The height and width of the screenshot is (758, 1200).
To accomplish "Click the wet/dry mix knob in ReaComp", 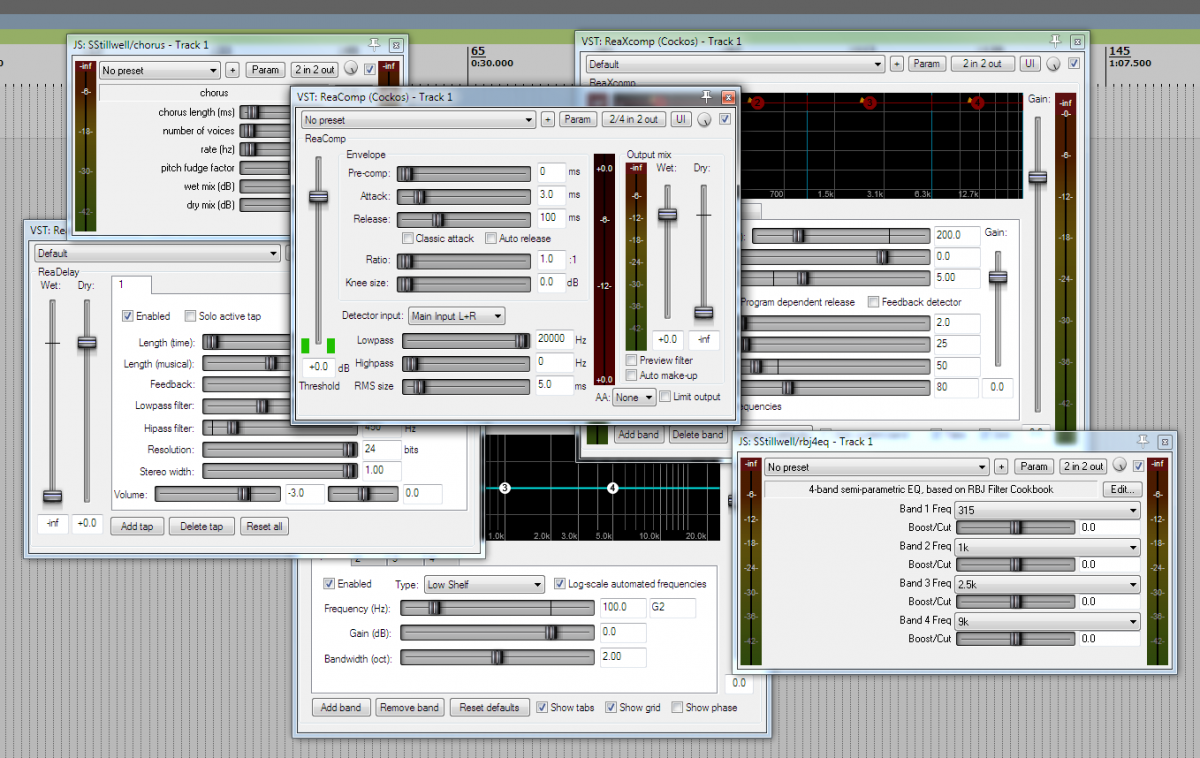I will 705,119.
